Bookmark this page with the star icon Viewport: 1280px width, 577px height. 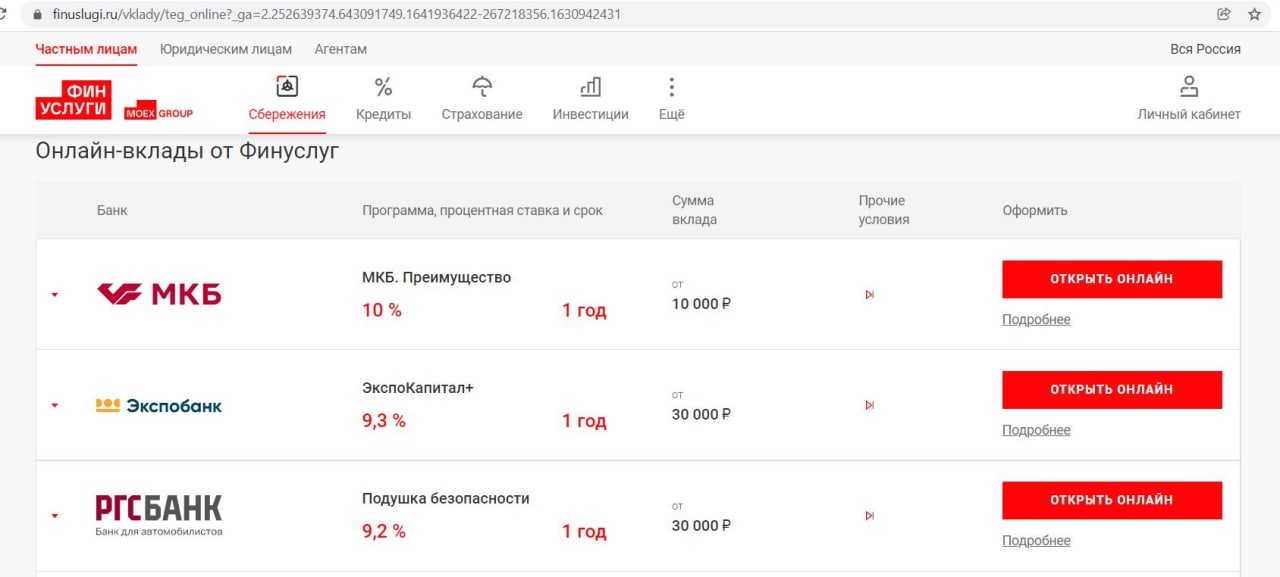[1254, 14]
